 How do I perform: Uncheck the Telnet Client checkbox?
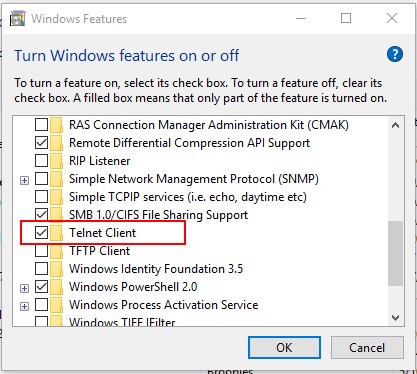coord(41,233)
